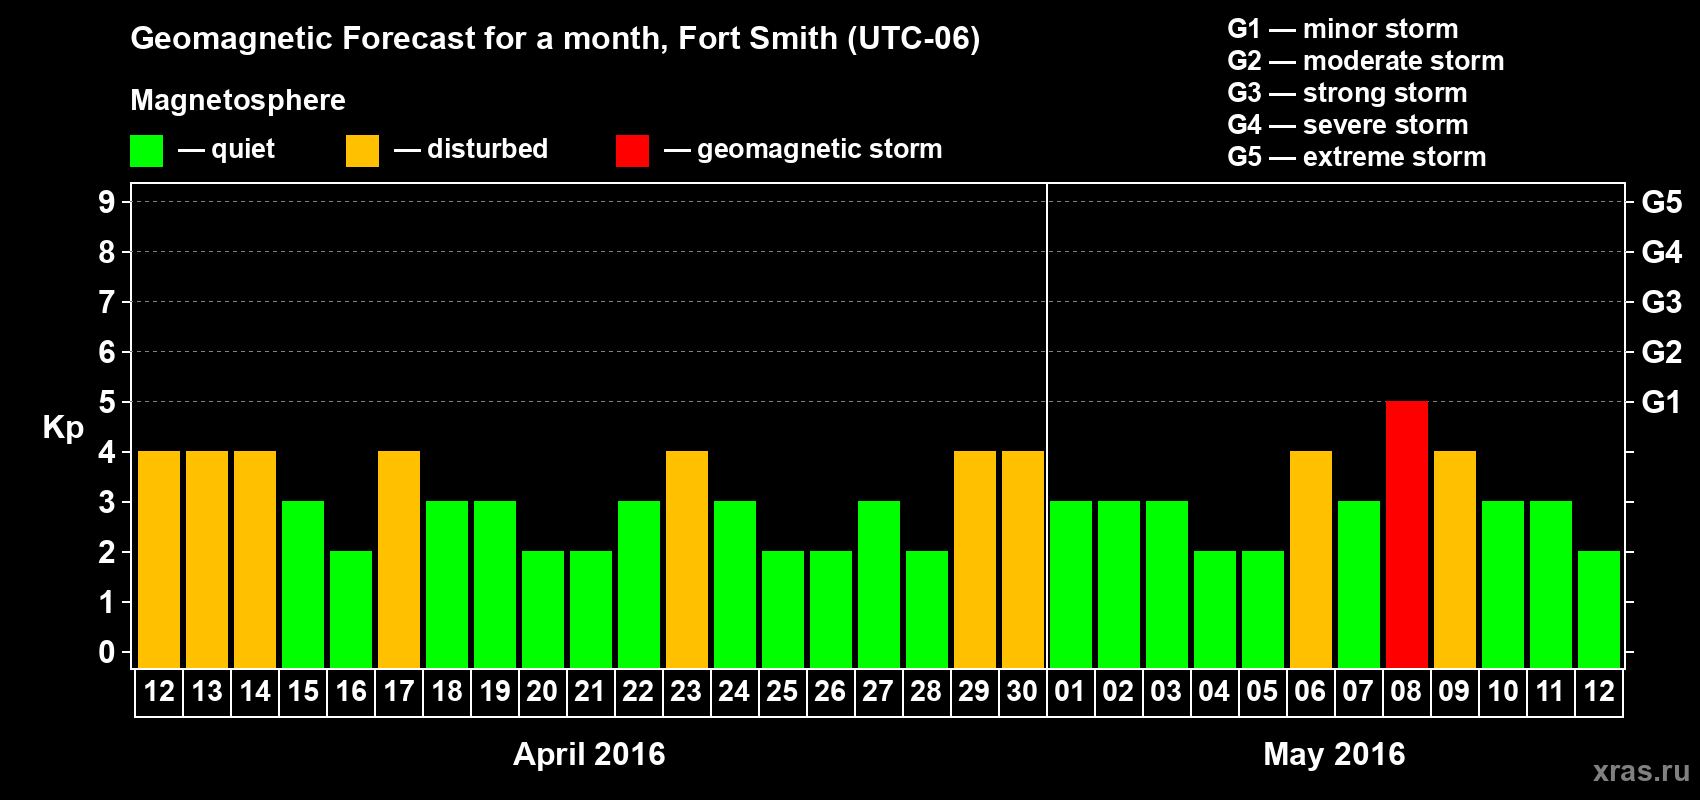Select the orange bar for April 23
The image size is (1700, 800).
coord(687,559)
